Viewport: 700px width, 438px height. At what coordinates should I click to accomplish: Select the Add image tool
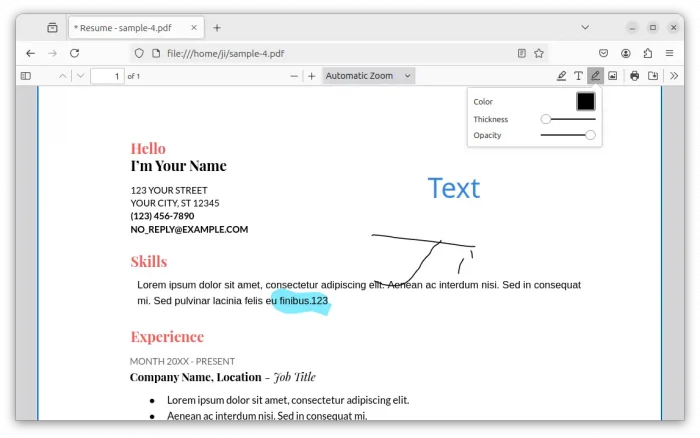pos(613,76)
